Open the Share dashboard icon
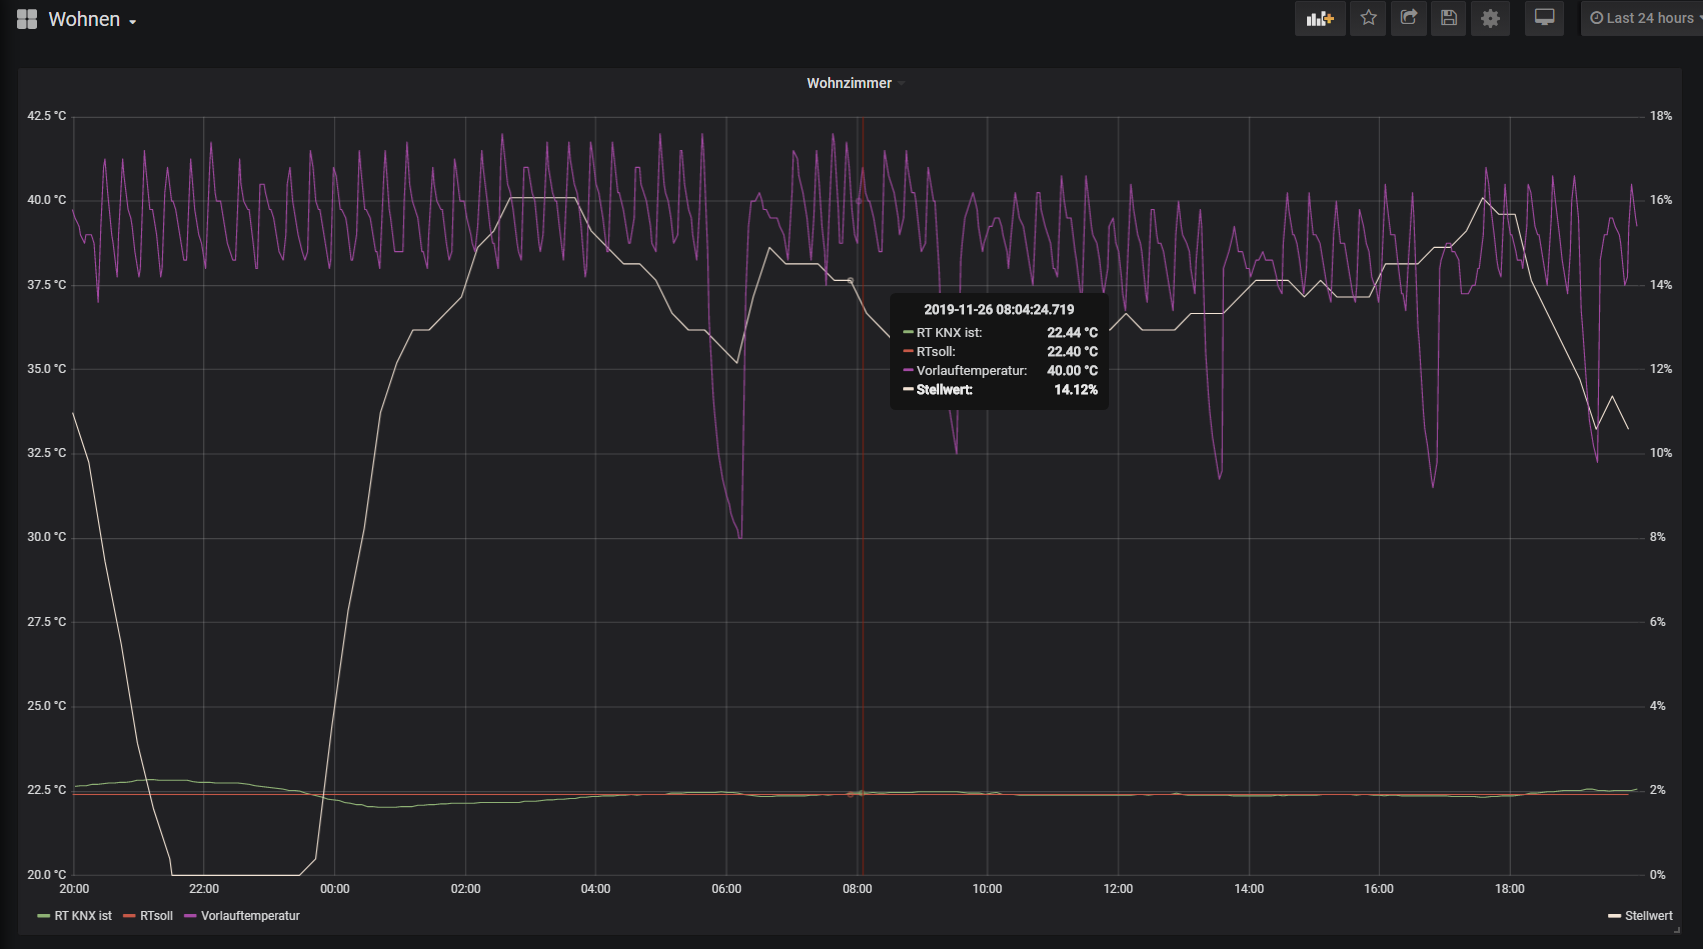1703x949 pixels. click(1408, 18)
